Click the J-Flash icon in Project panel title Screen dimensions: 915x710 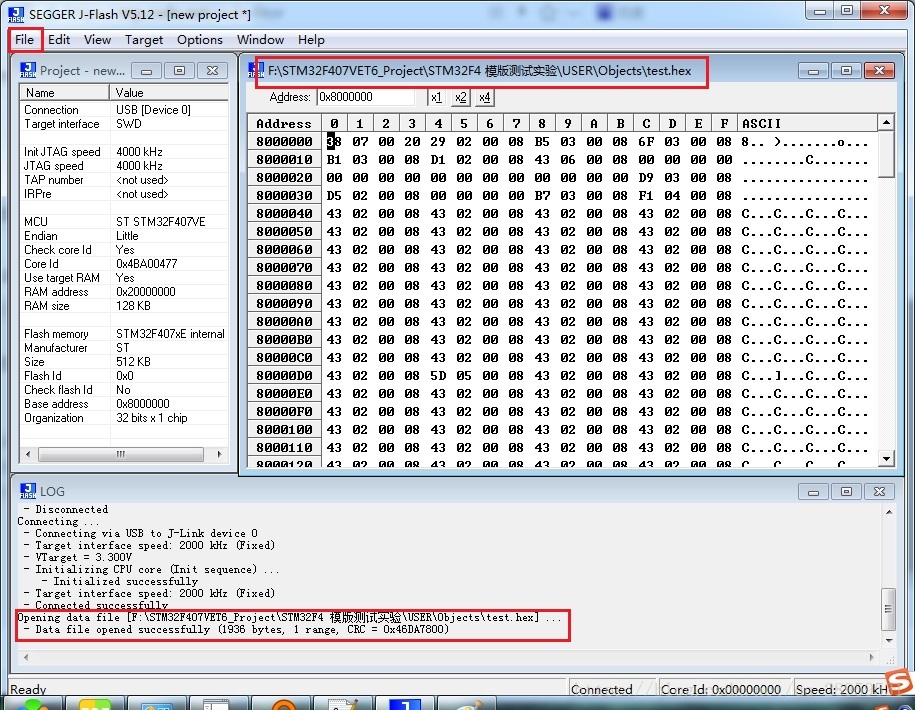(28, 70)
